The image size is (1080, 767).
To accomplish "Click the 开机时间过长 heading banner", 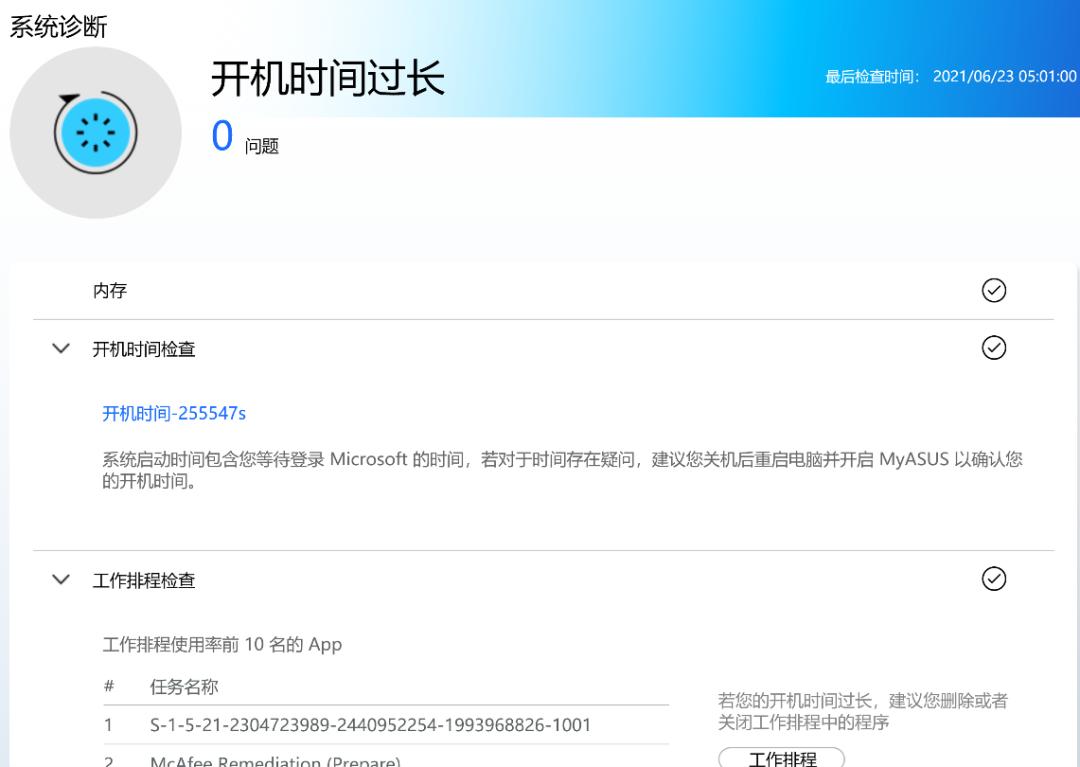I will (330, 78).
